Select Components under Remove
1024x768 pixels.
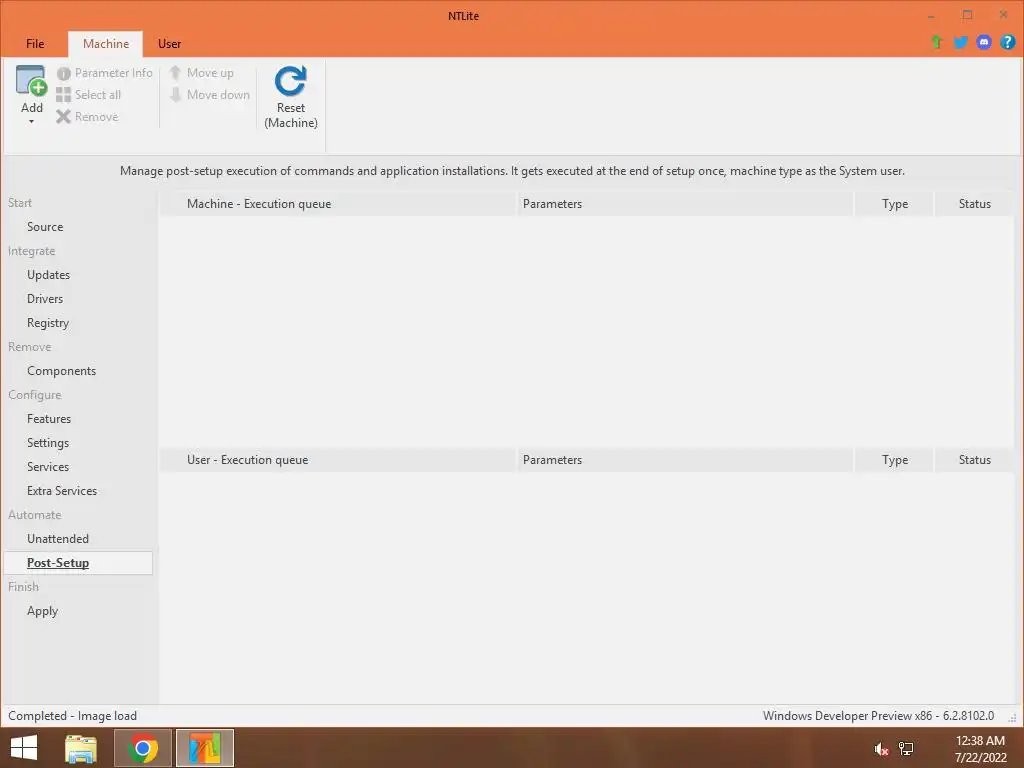click(61, 371)
